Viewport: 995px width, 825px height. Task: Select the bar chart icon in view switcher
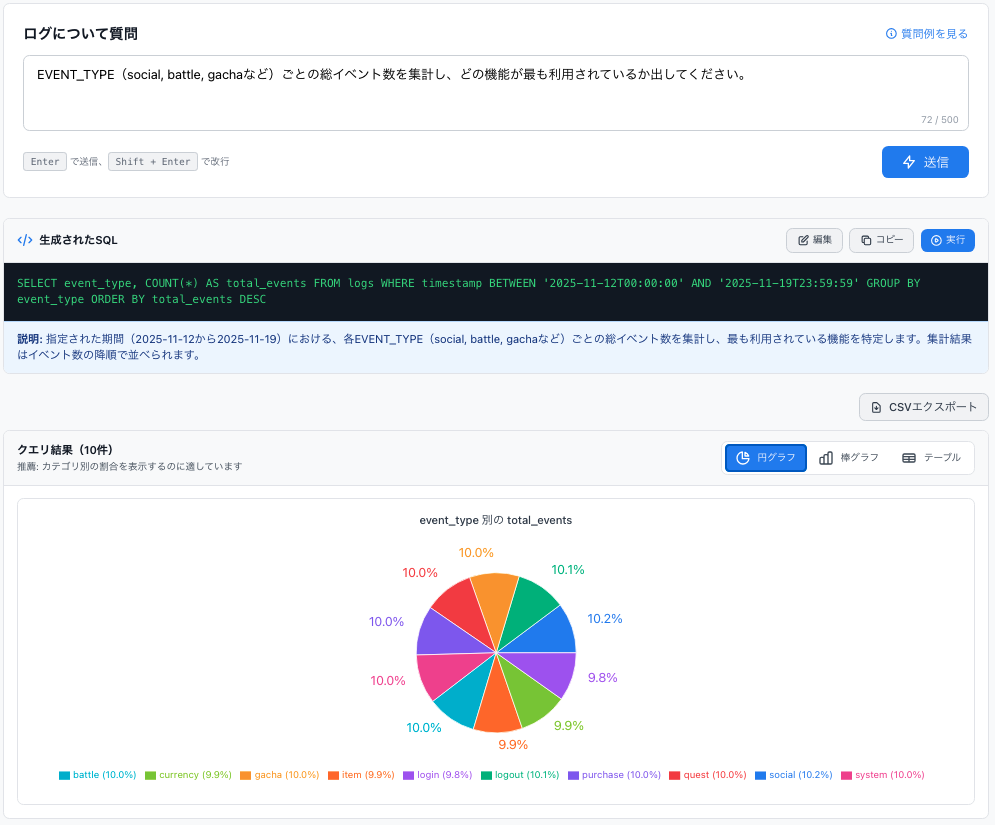coord(825,457)
